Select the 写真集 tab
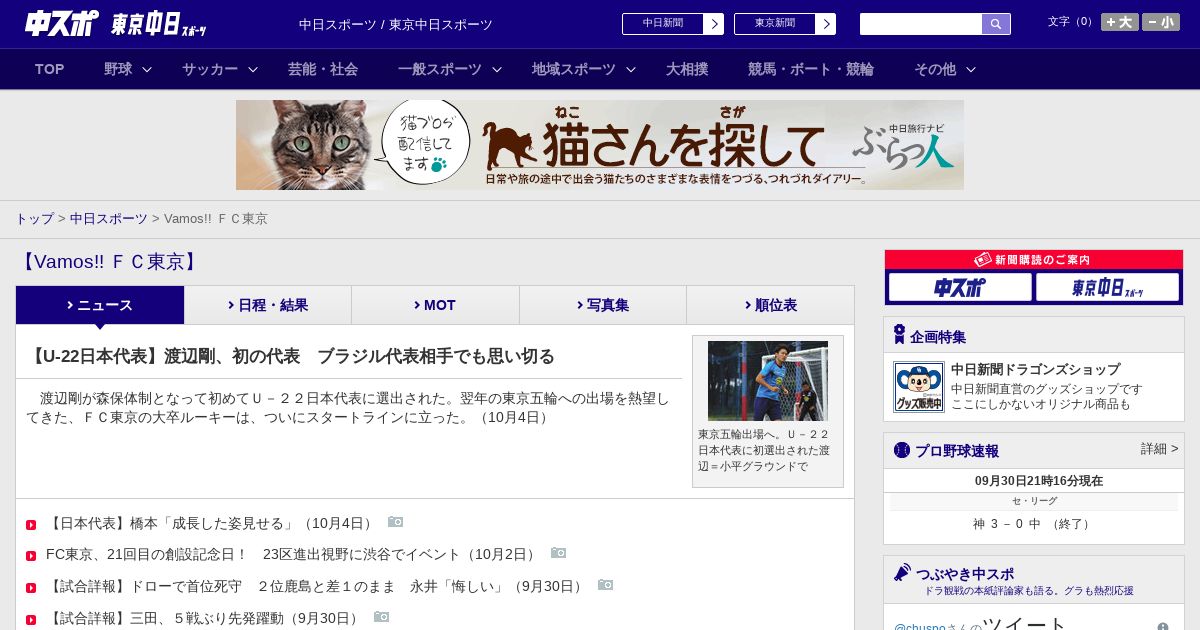 click(x=603, y=305)
